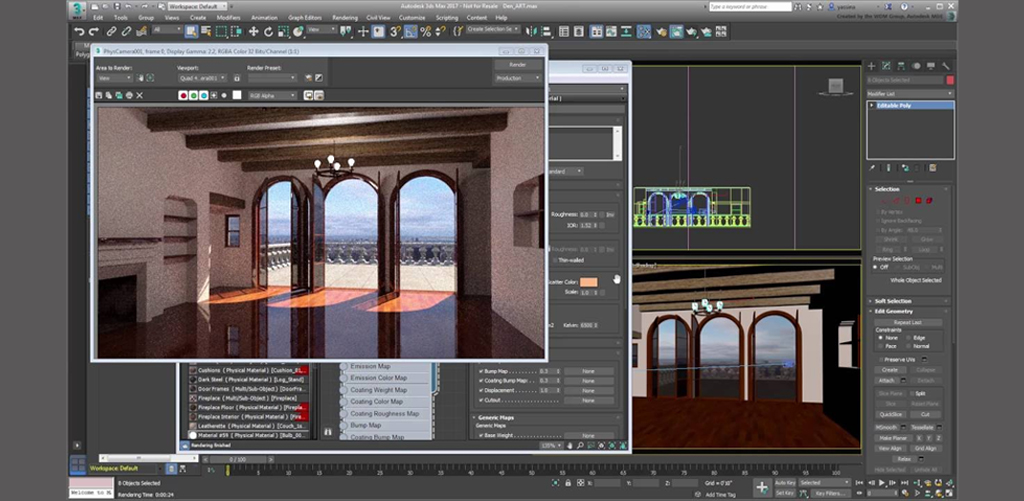Clear the rendered image with X icon
The image size is (1024, 501).
tap(139, 95)
